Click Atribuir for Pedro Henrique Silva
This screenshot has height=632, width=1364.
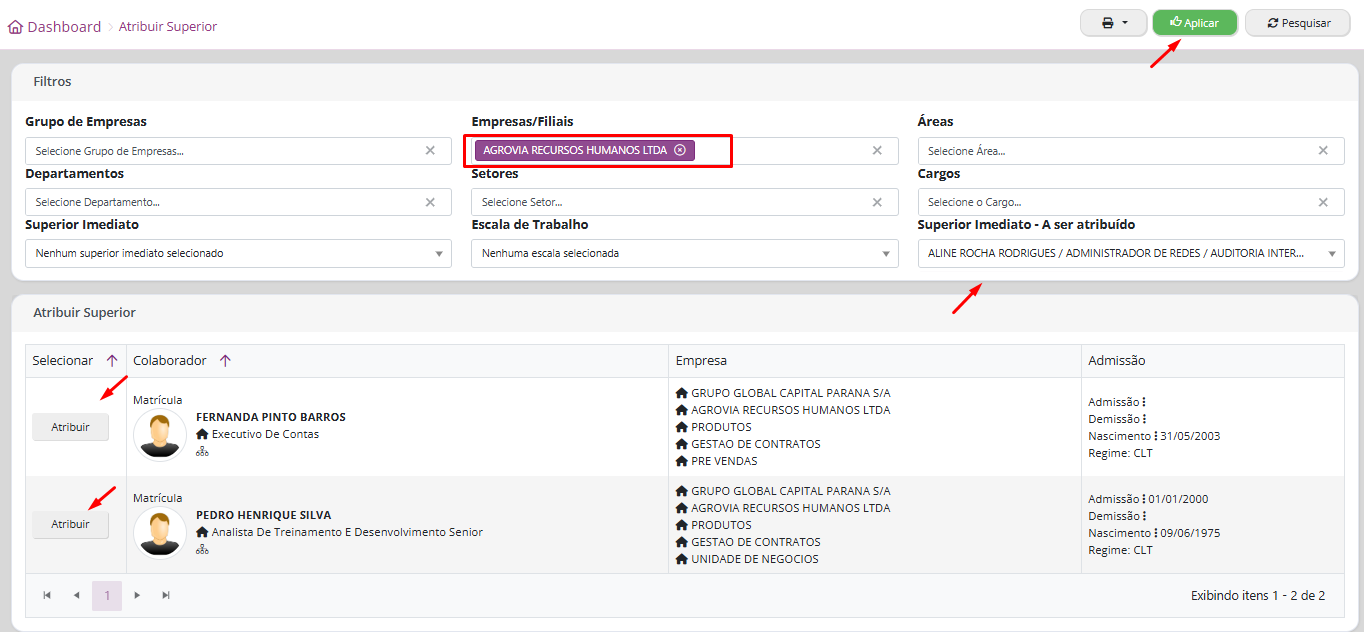70,525
